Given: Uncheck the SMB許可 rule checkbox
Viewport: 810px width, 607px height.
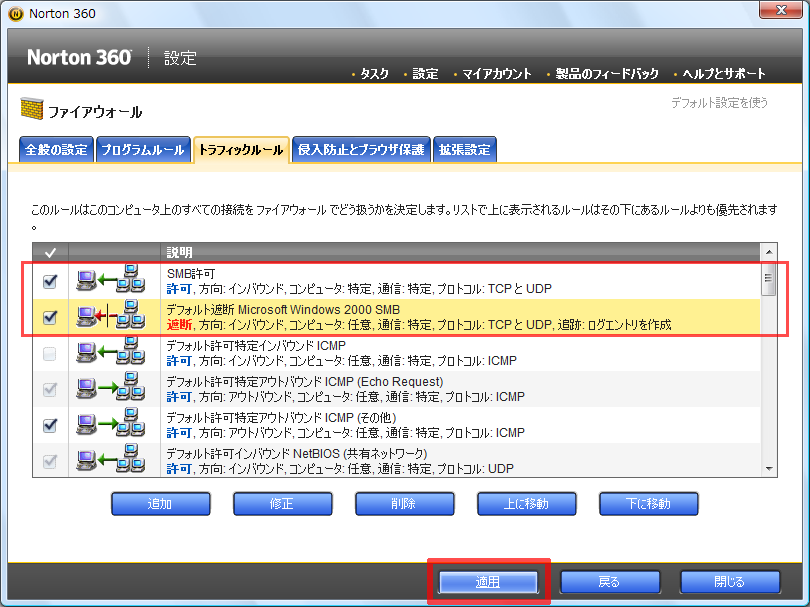Looking at the screenshot, I should coord(49,282).
